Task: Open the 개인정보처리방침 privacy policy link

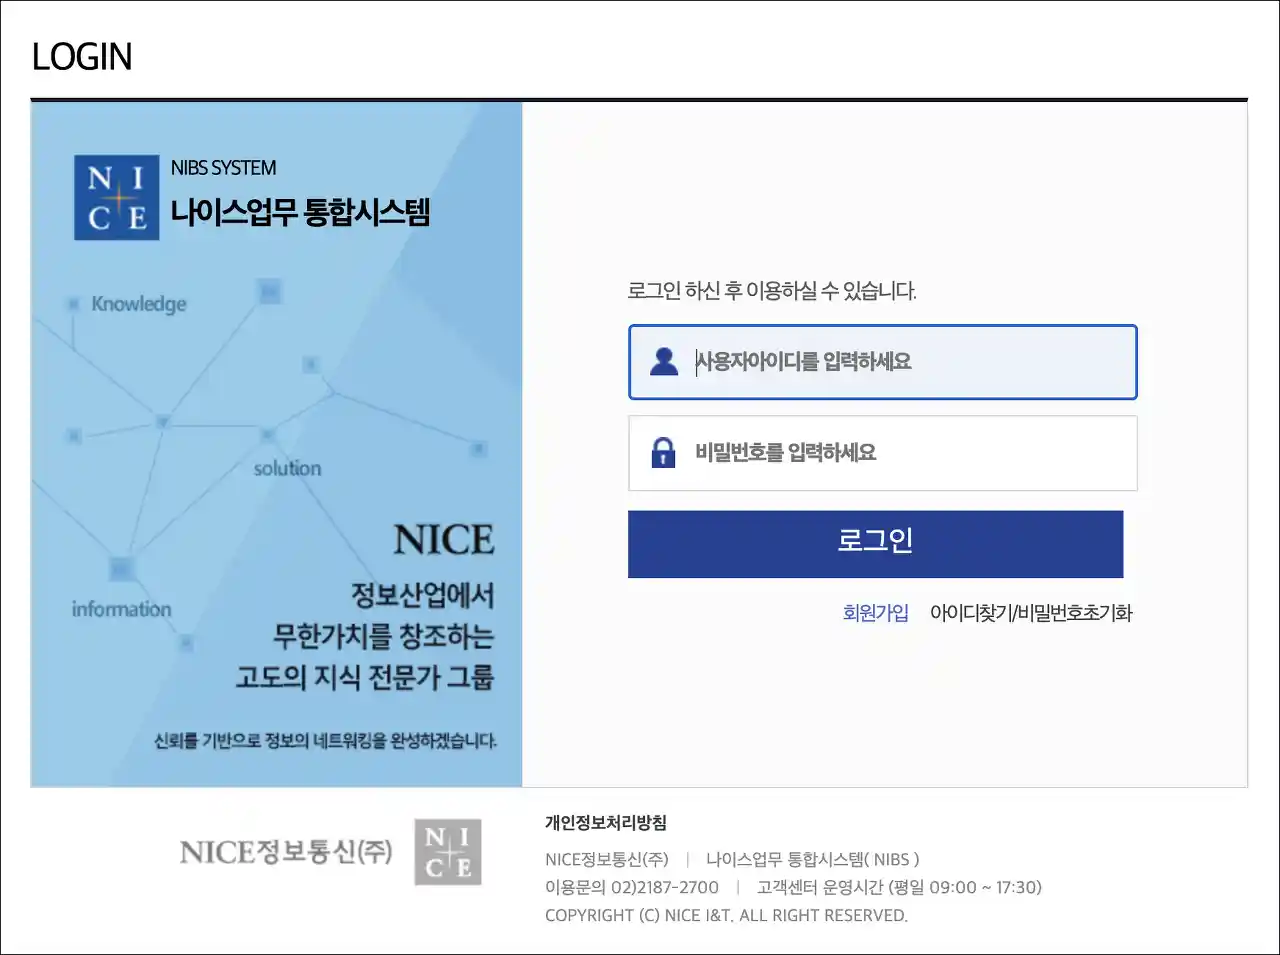Action: [x=606, y=823]
